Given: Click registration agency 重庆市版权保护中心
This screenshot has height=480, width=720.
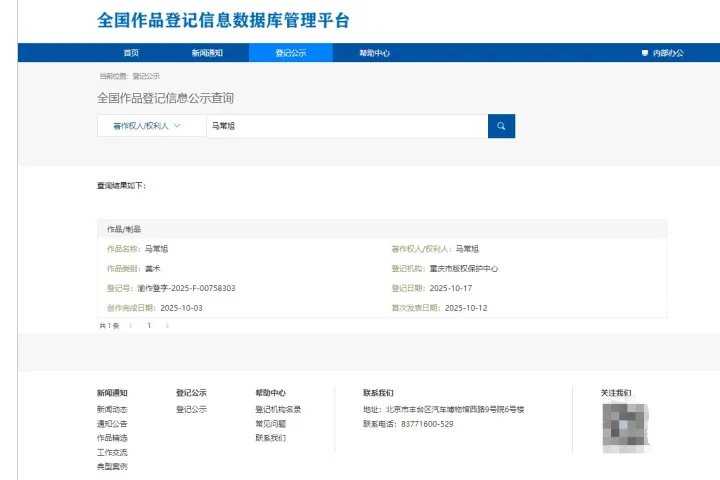Looking at the screenshot, I should (x=464, y=269).
